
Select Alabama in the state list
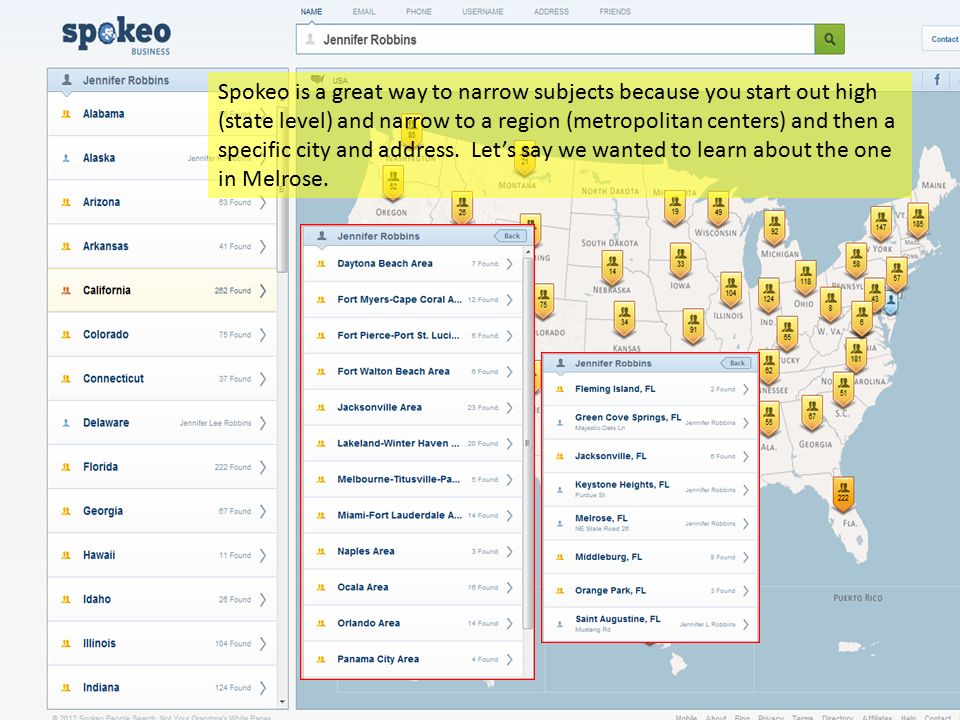162,114
